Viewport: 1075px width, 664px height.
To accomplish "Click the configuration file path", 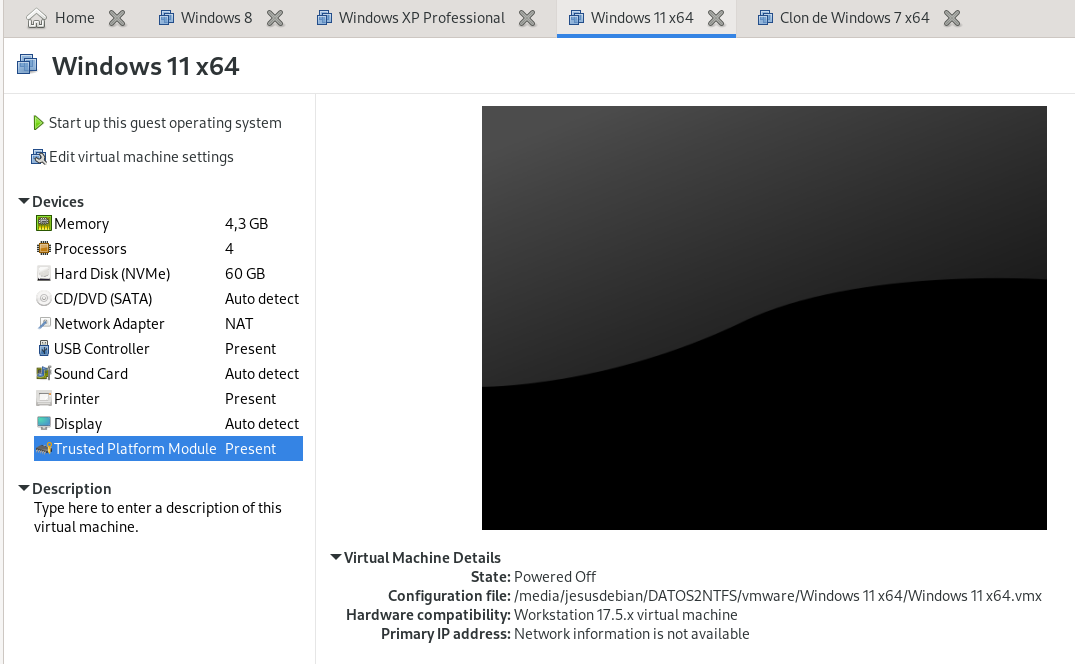I will [x=778, y=595].
